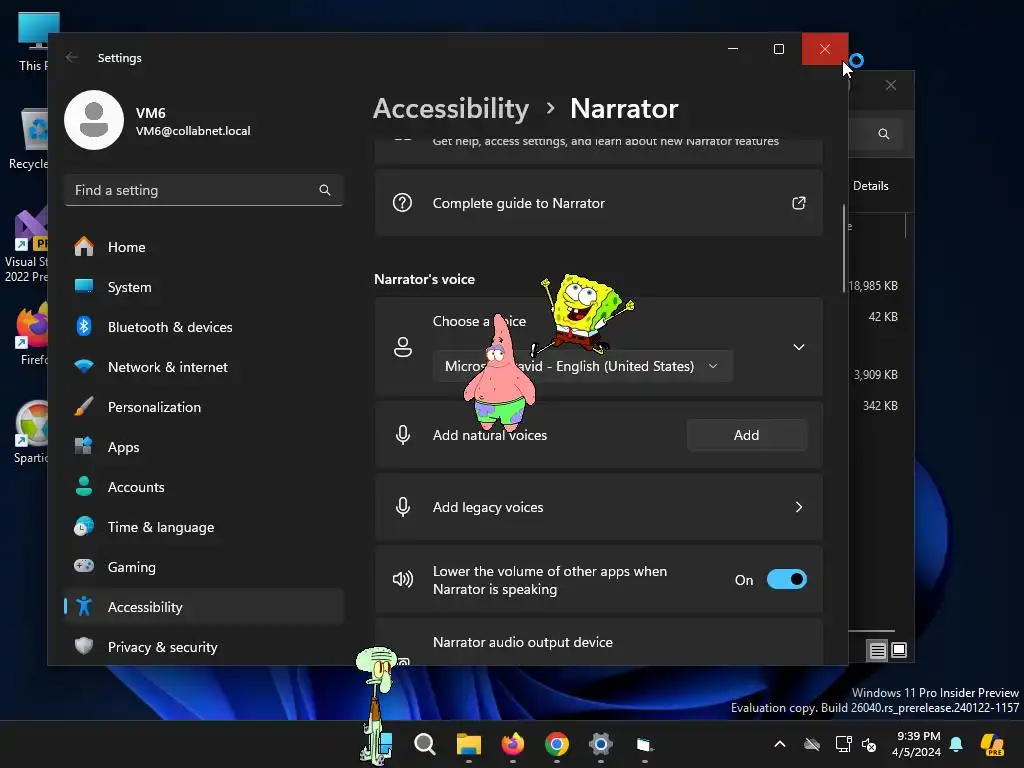Click the folder app icon right of Settings gear
1024x768 pixels.
[645, 744]
